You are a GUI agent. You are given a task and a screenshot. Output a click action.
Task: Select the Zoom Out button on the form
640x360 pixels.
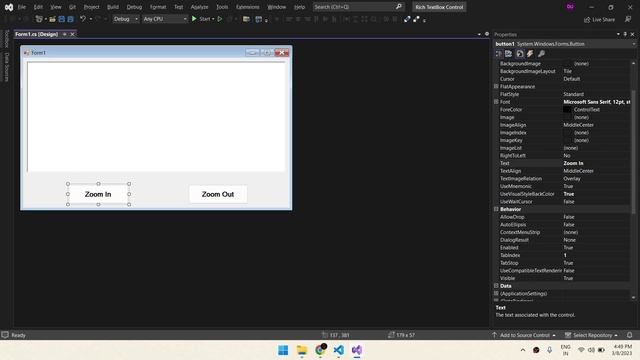(x=218, y=194)
